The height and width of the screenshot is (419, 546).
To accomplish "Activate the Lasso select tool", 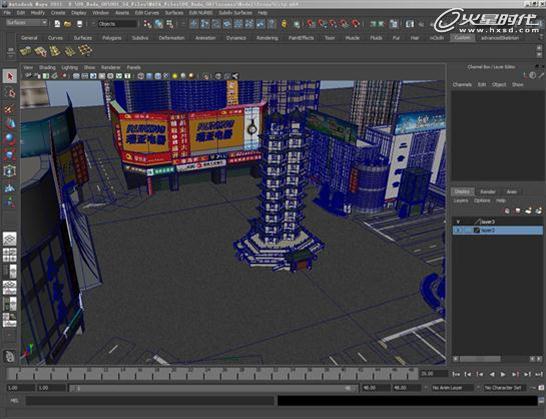I will point(10,93).
